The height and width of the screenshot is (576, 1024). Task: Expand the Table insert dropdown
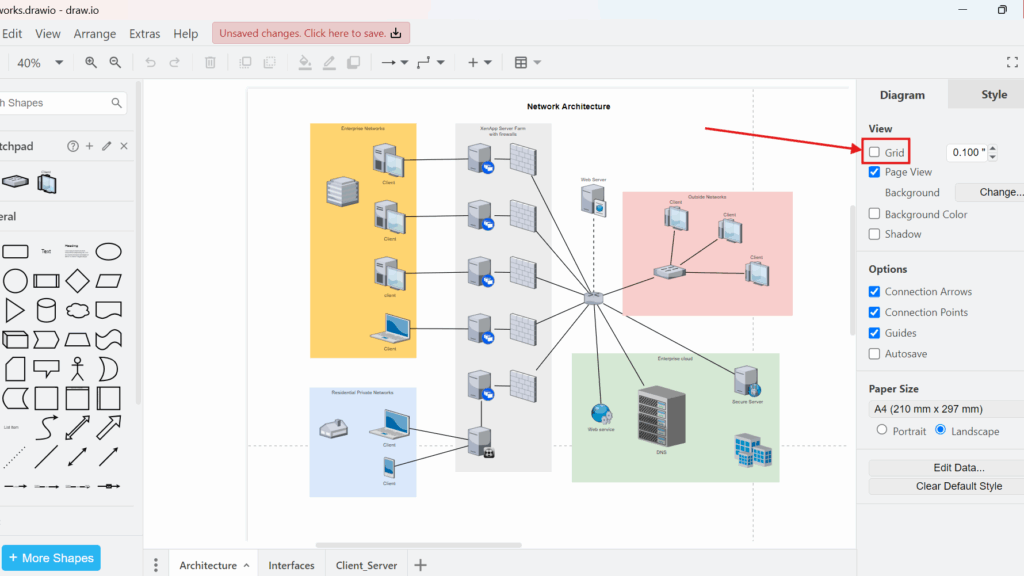527,62
